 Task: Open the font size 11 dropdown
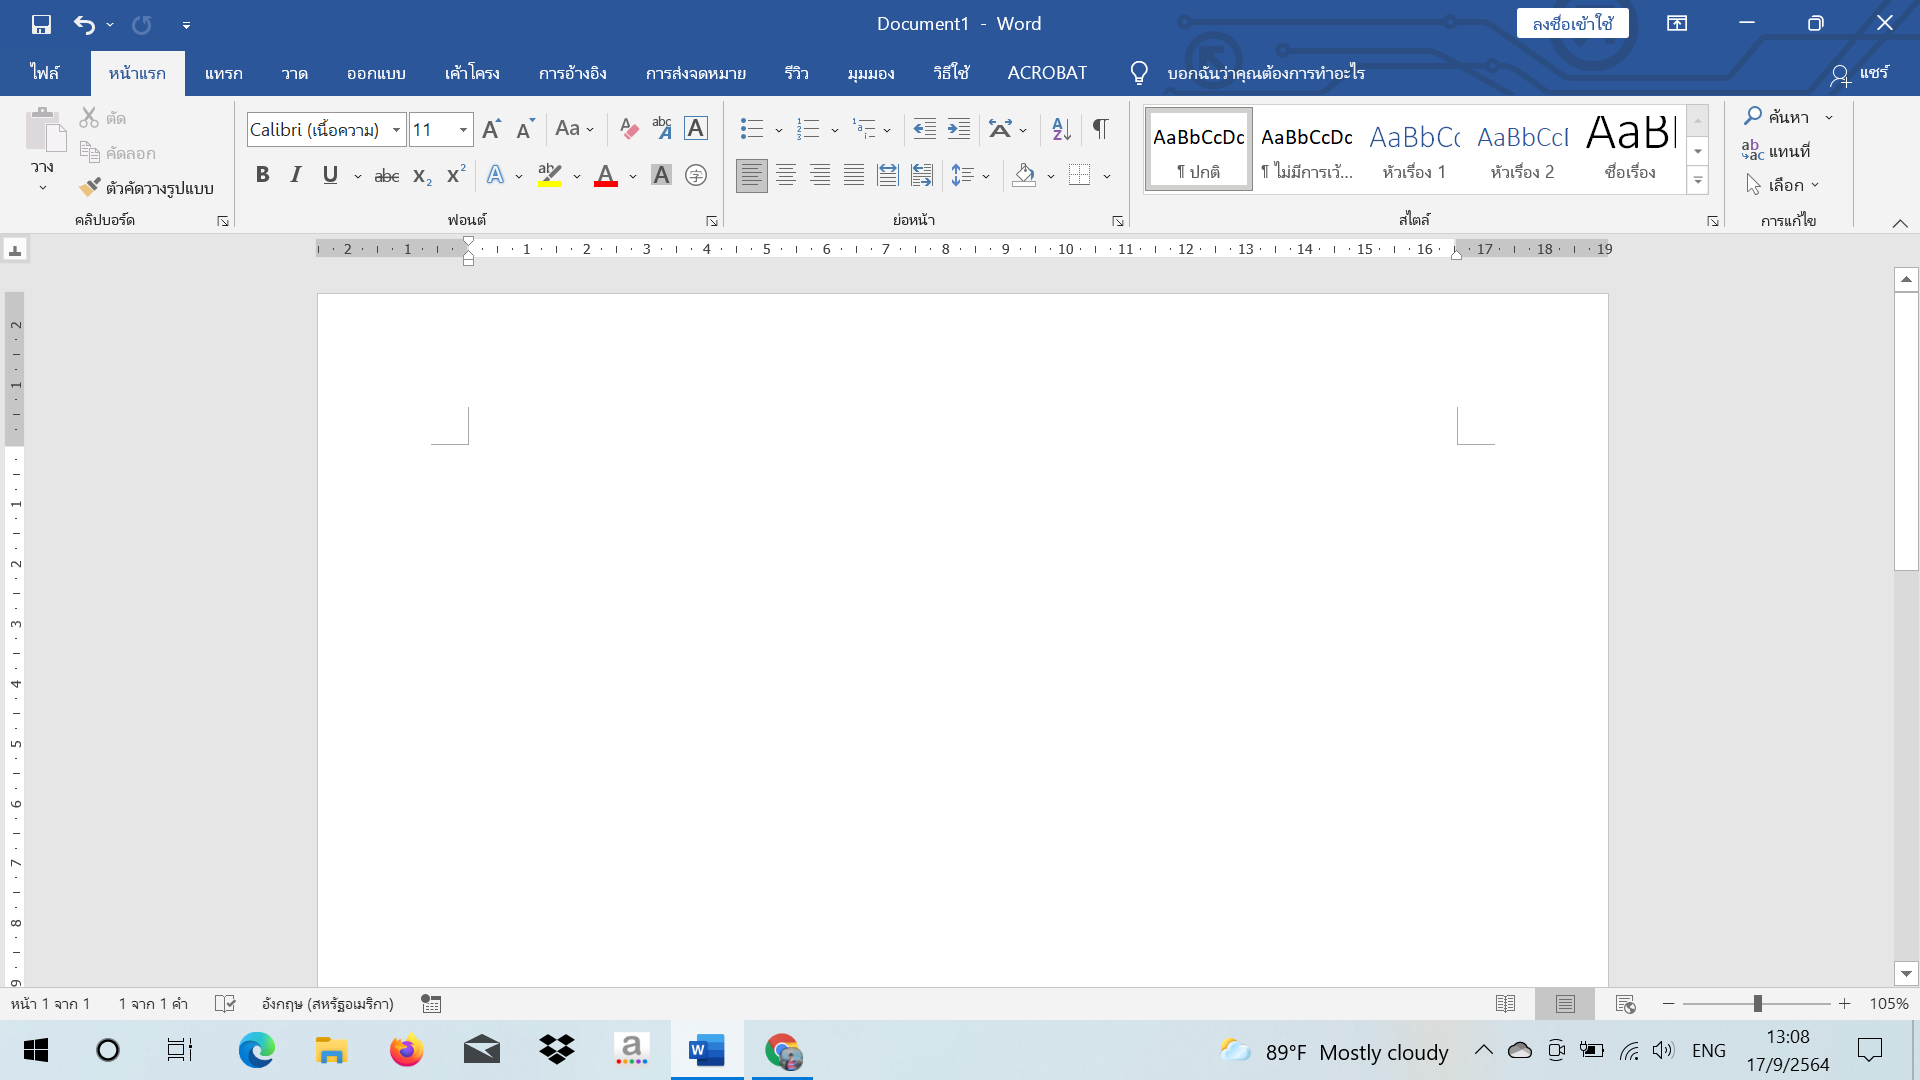pos(463,130)
